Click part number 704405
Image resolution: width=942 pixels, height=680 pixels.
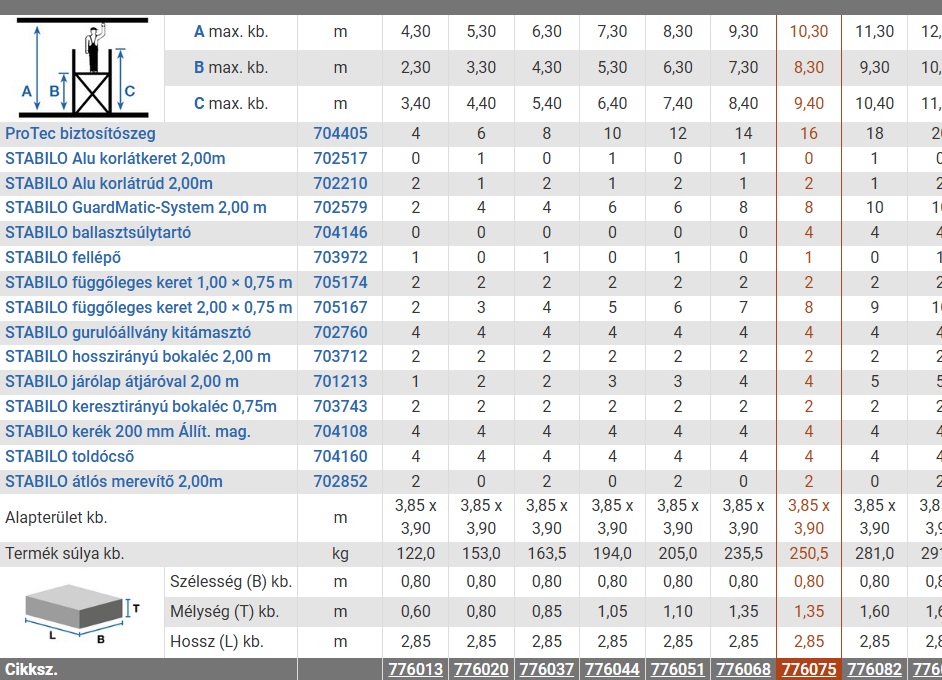[x=340, y=133]
